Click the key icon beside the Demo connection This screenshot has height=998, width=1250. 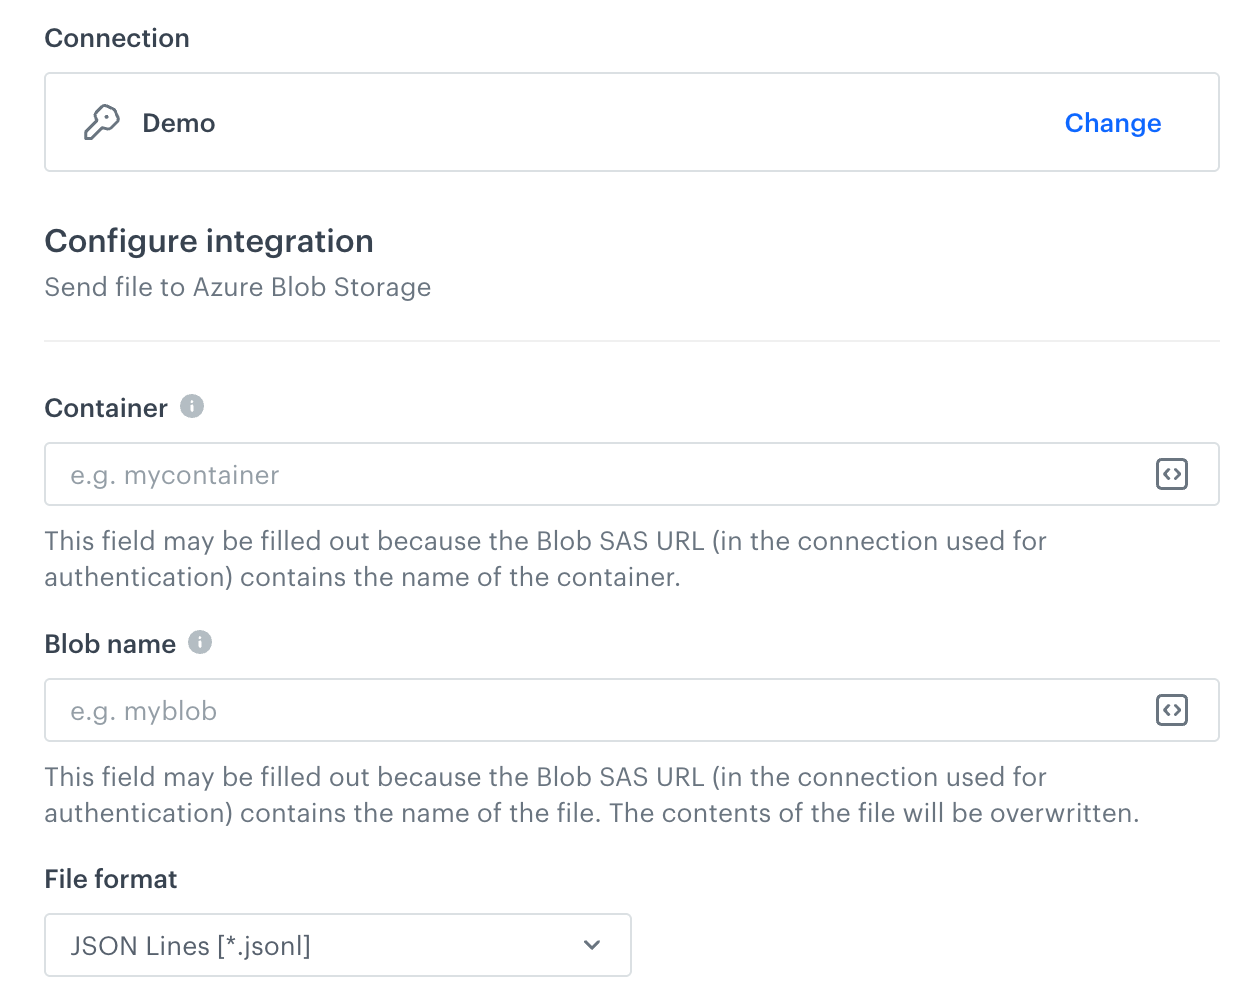100,122
